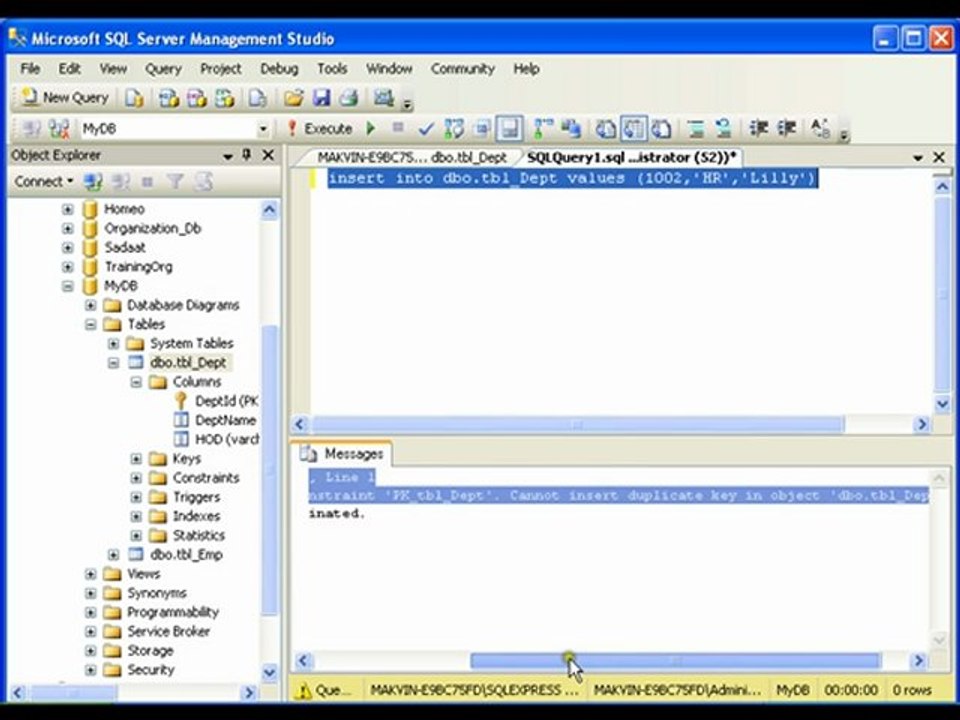Click the Print icon in the standard toolbar
The width and height of the screenshot is (960, 720).
(x=349, y=98)
